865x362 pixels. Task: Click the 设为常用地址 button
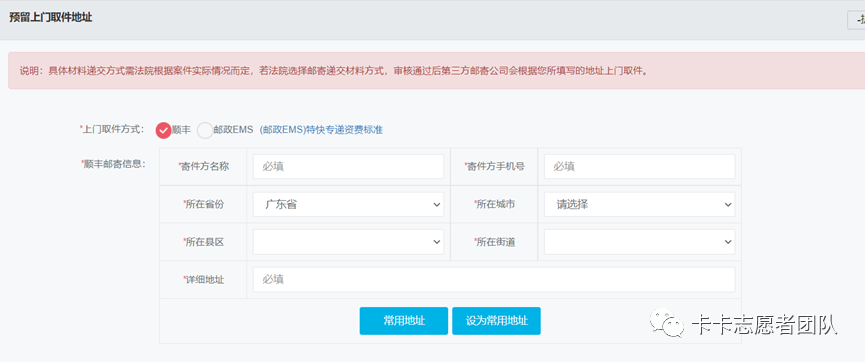click(x=496, y=321)
